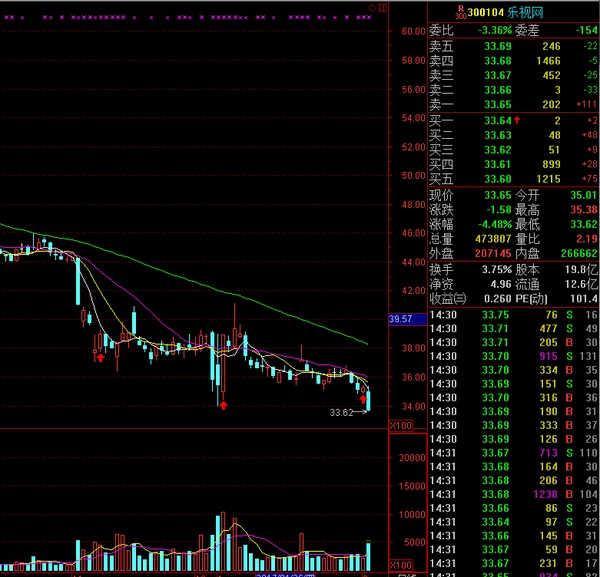Select the 14:31 trade with volume 1238
This screenshot has width=600, height=577.
[513, 494]
